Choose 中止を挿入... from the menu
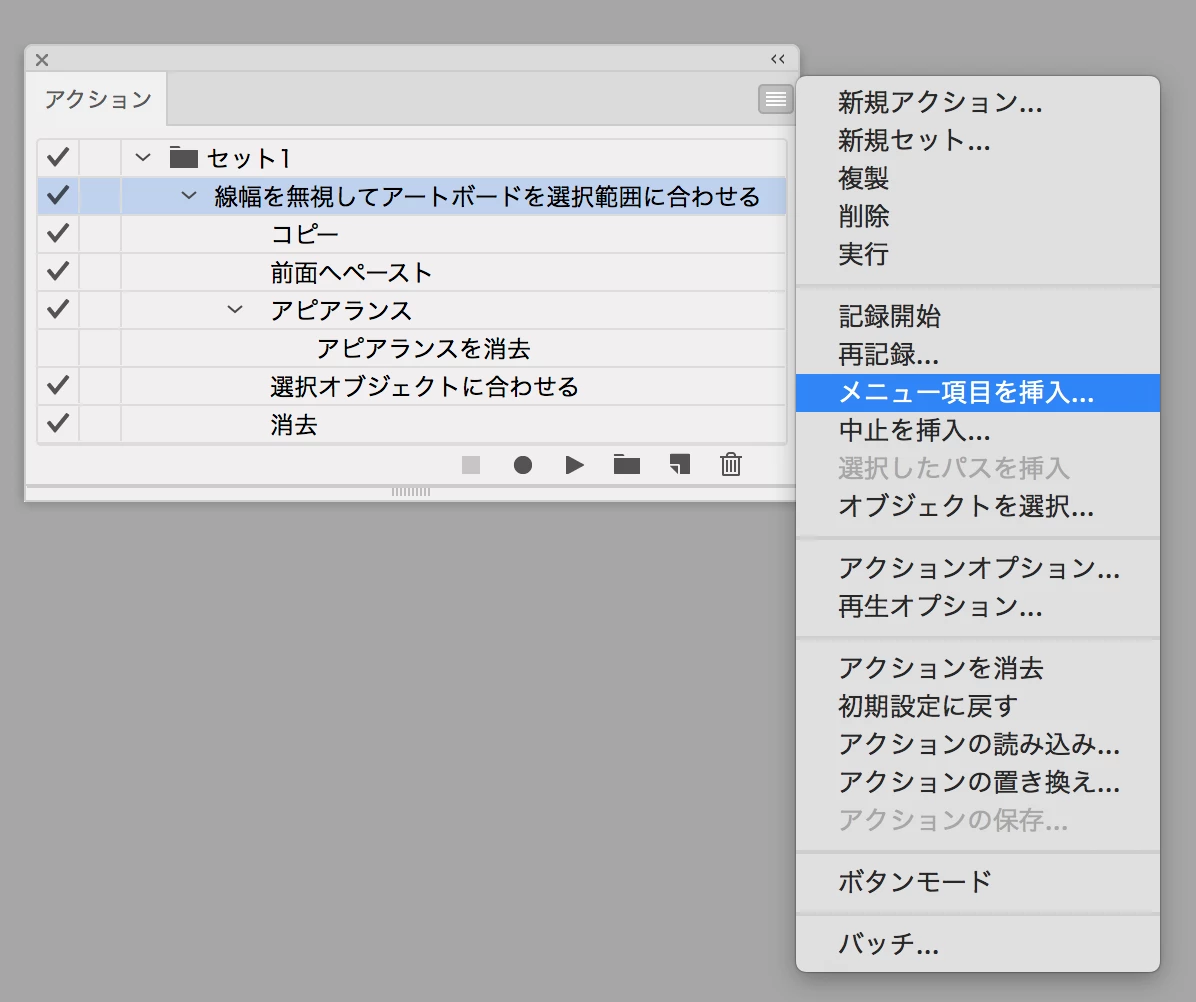The height and width of the screenshot is (1002, 1196). point(978,431)
